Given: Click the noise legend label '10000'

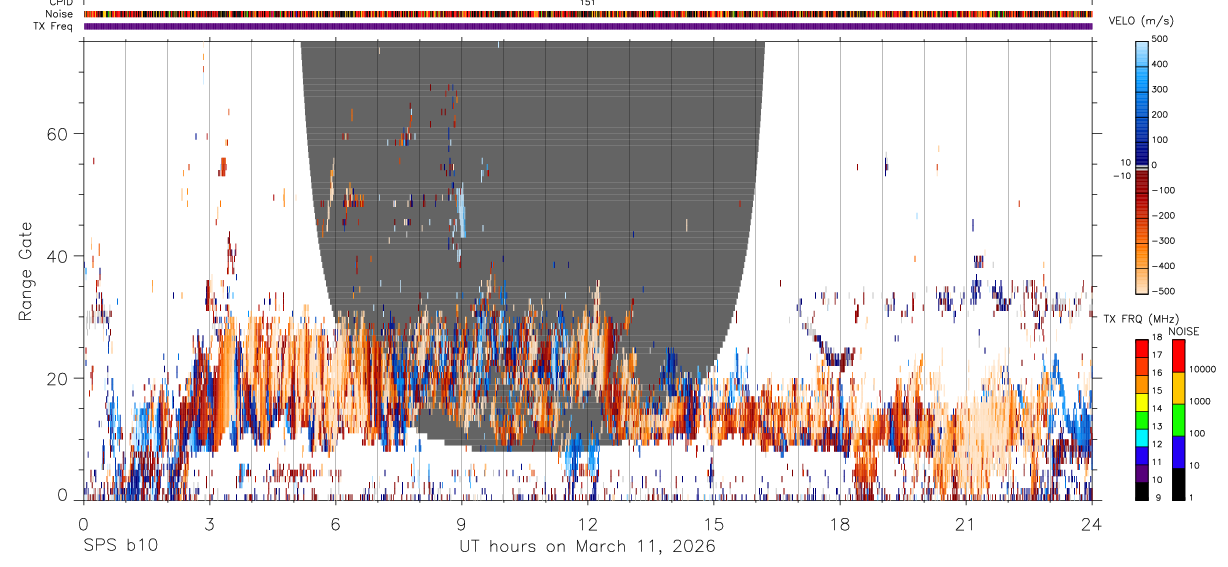Looking at the screenshot, I should pyautogui.click(x=1202, y=369).
